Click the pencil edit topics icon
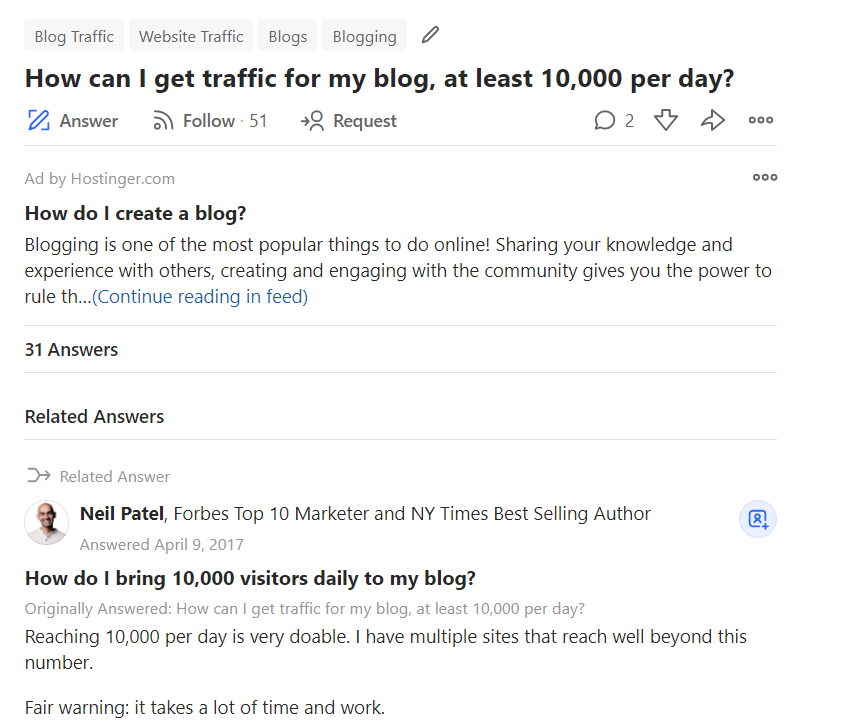The image size is (852, 727). tap(430, 35)
